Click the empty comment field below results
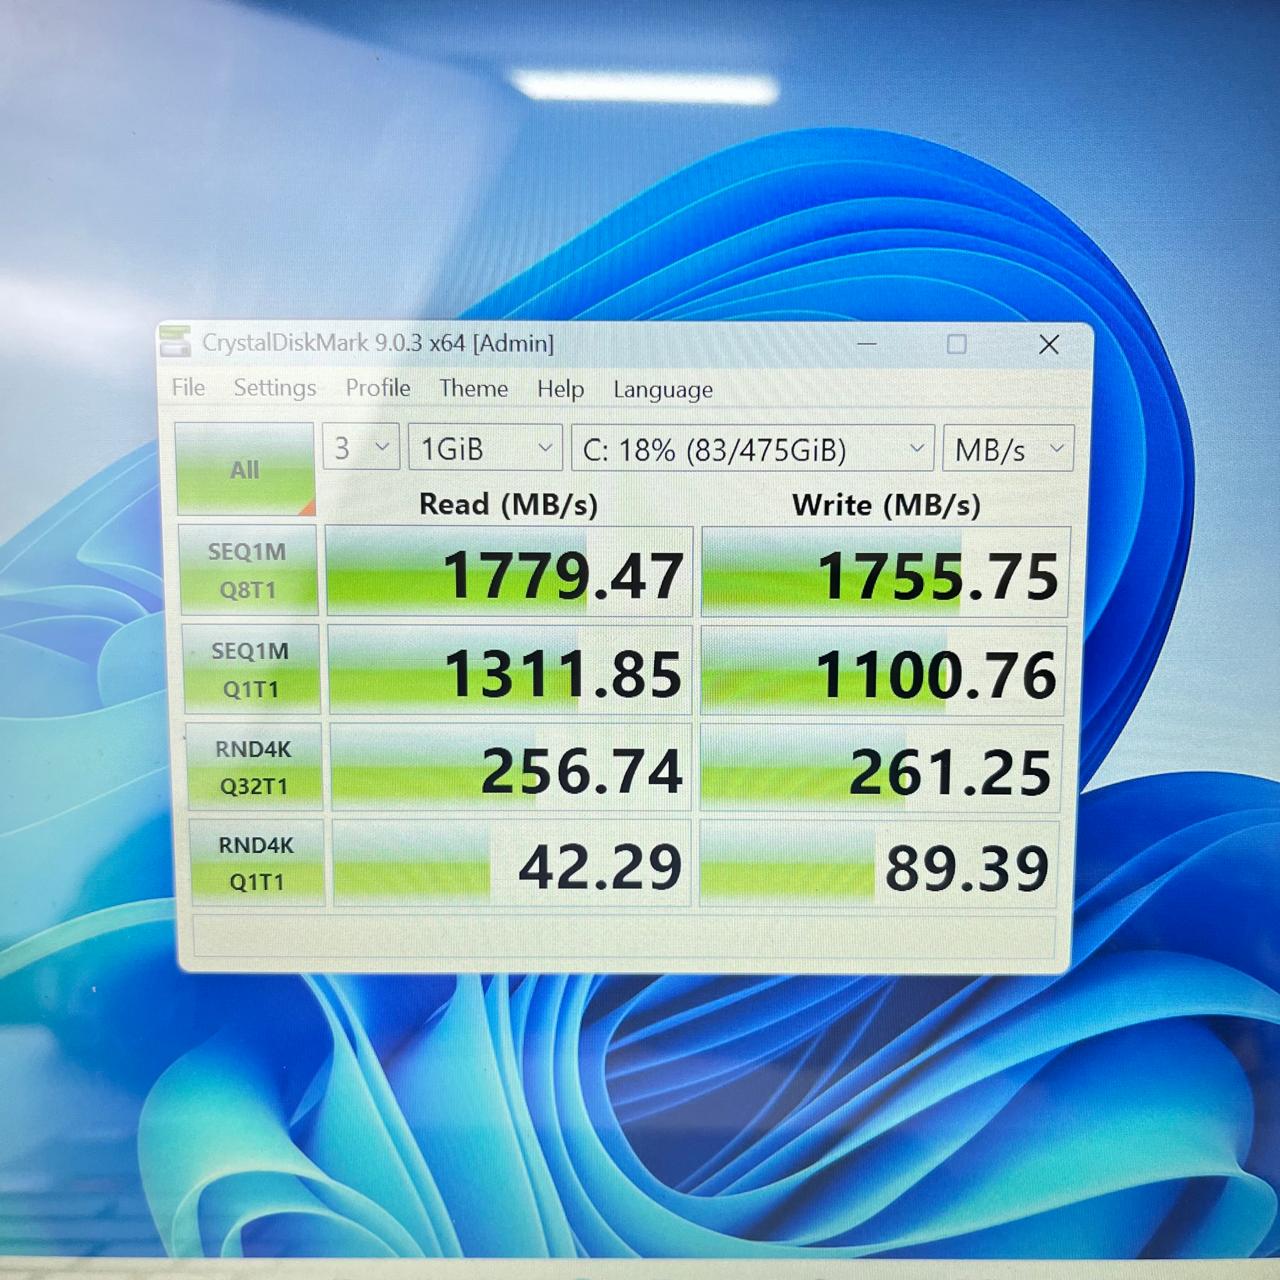Screen dimensions: 1280x1280 click(623, 937)
